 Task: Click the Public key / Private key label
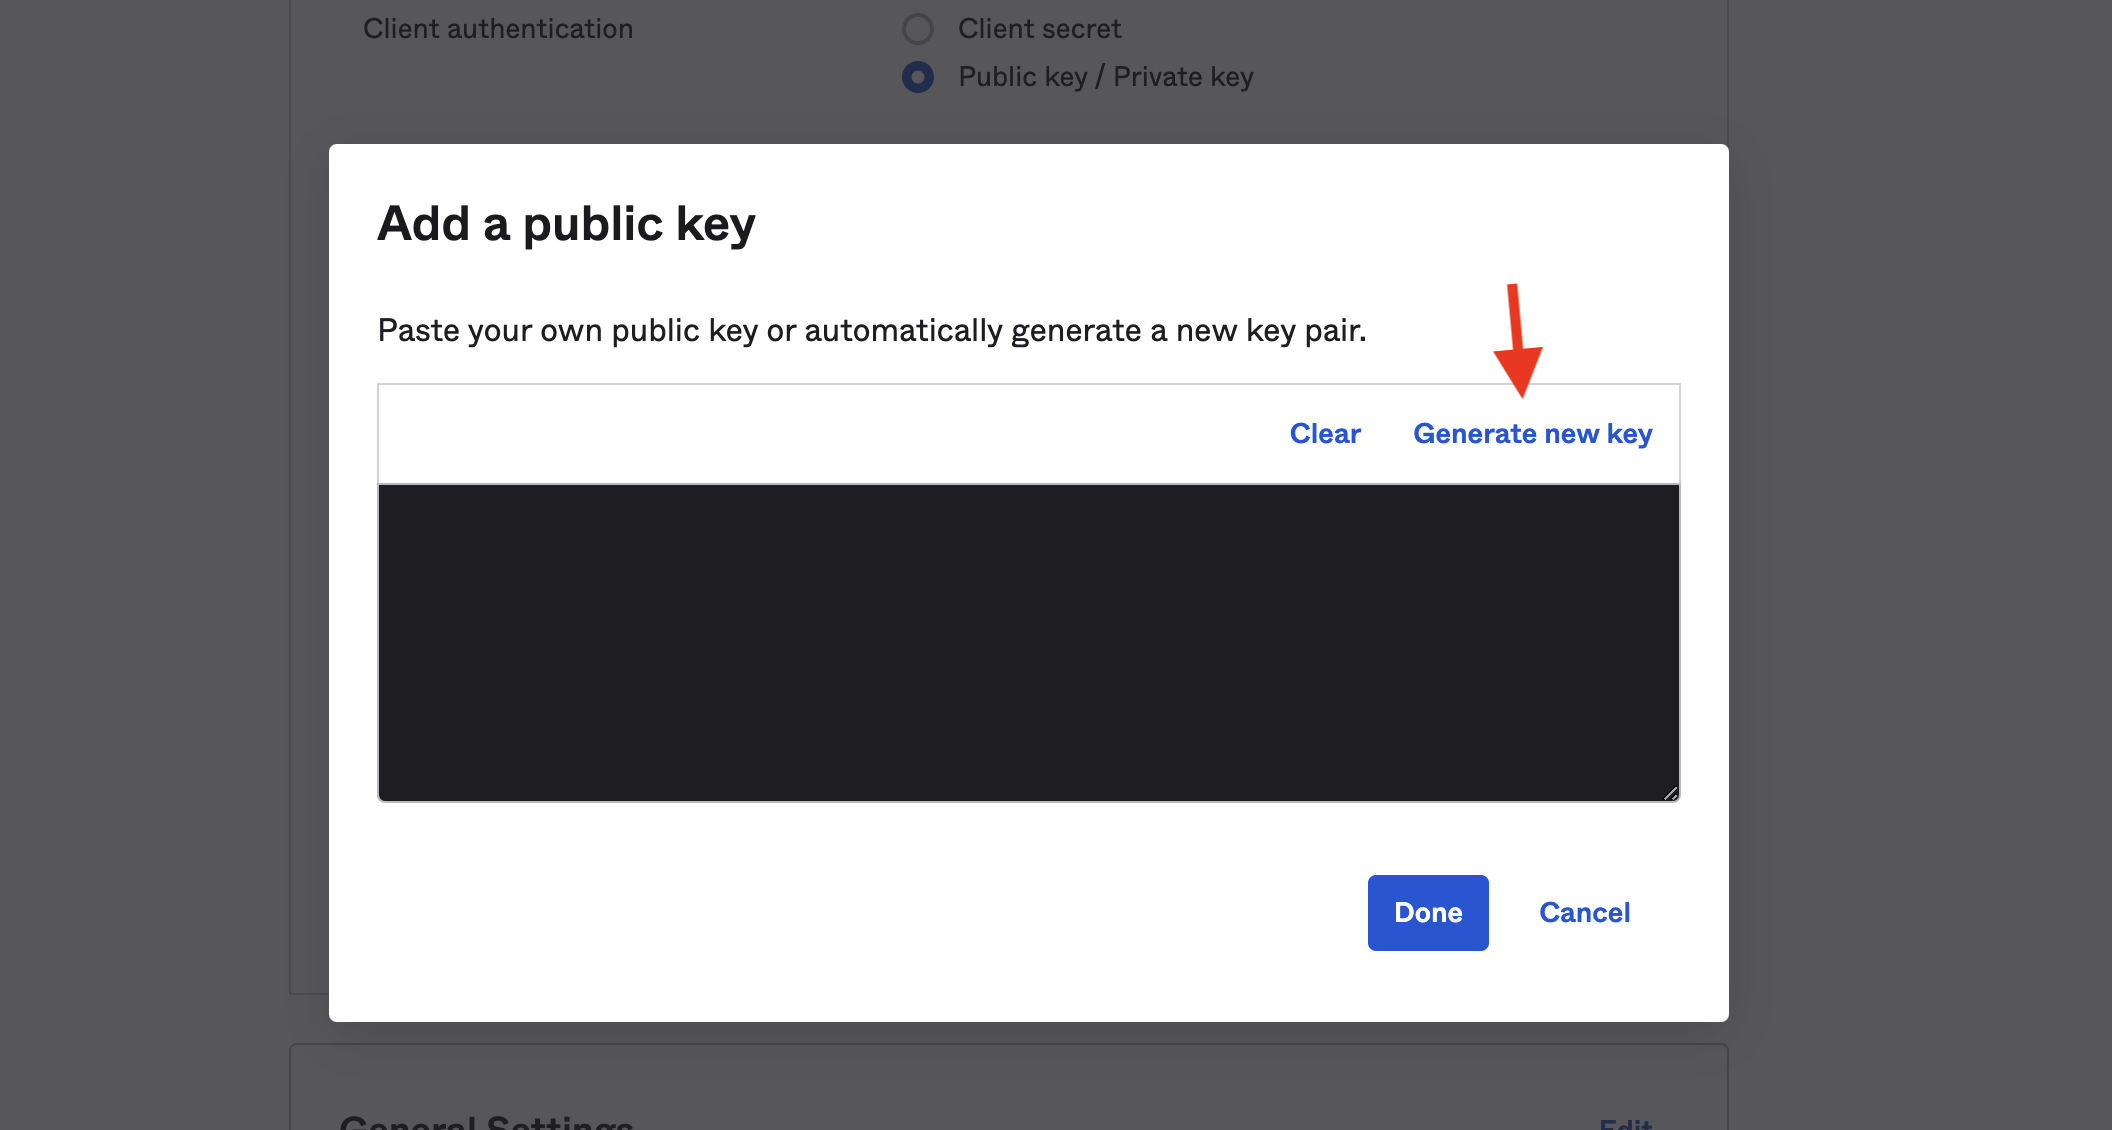point(1105,77)
